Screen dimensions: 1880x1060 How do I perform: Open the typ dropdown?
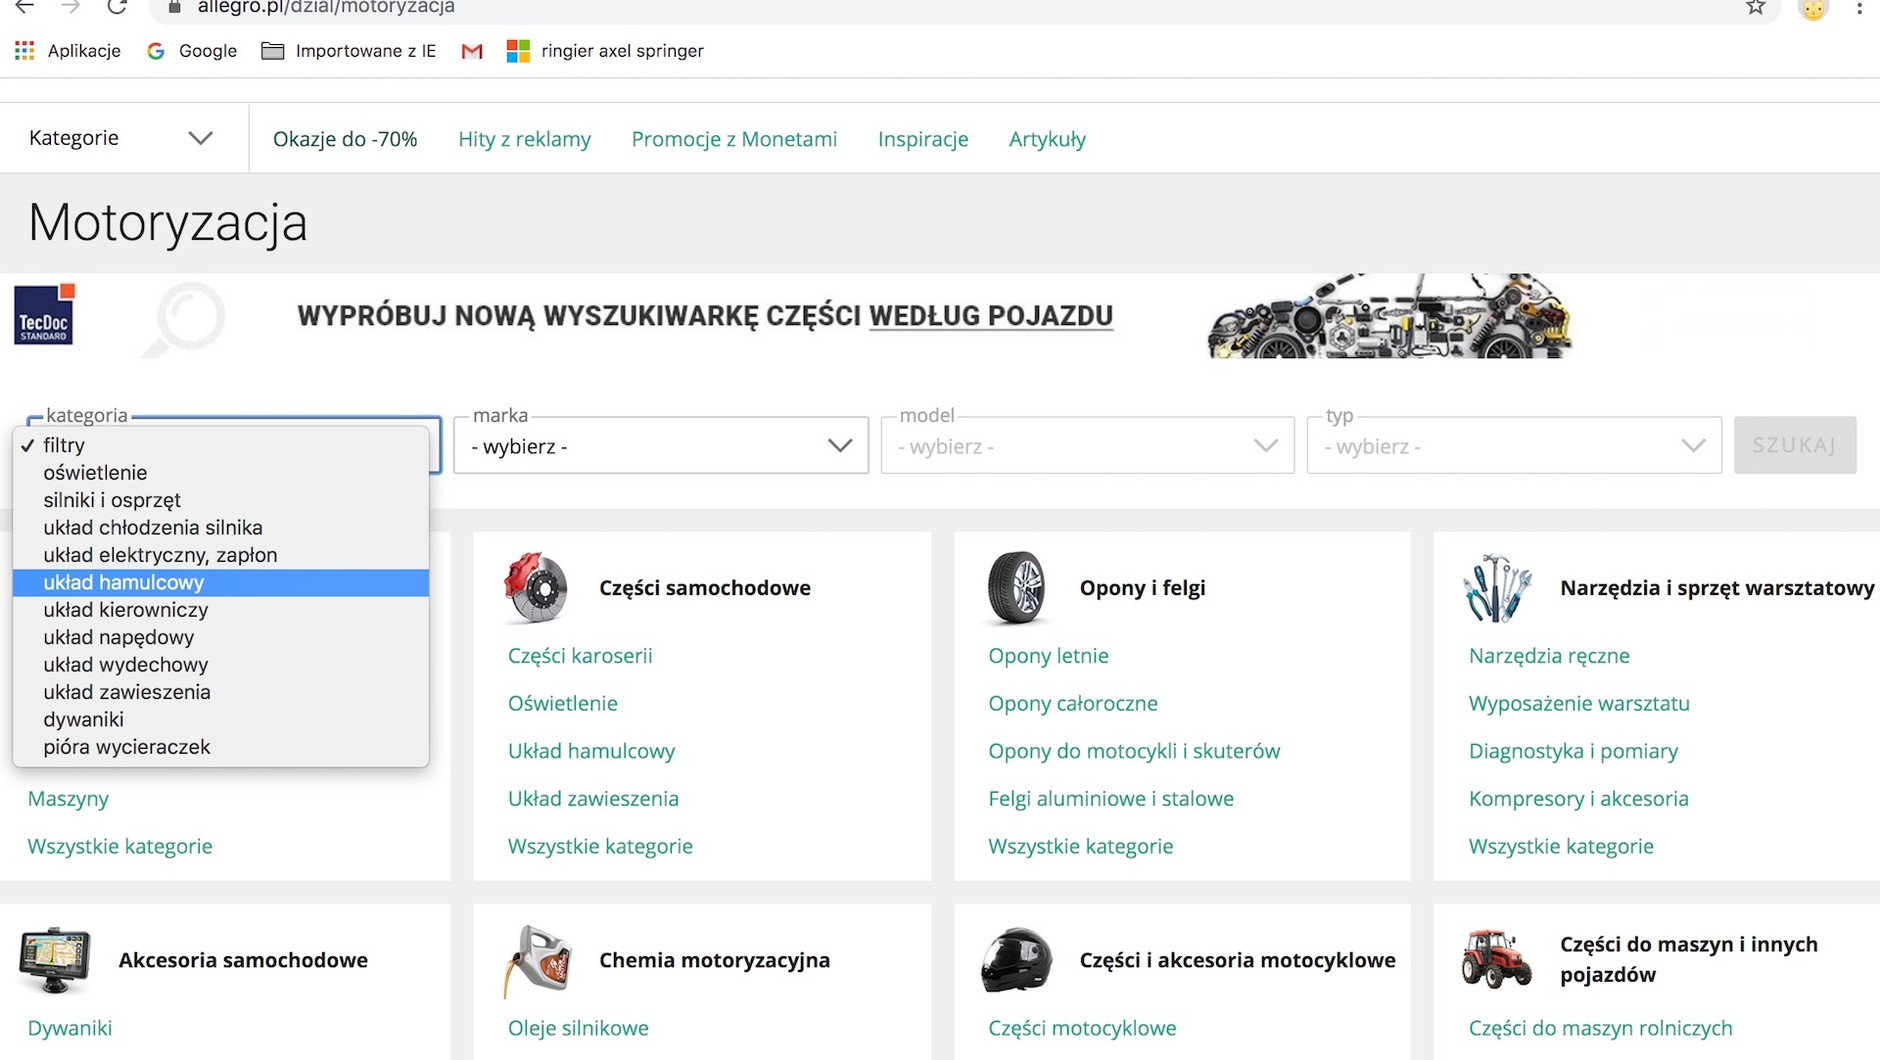[1514, 446]
